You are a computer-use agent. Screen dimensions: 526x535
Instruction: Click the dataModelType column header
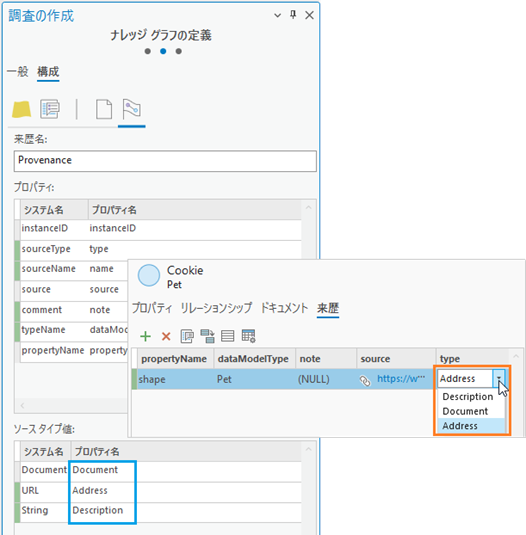(254, 359)
